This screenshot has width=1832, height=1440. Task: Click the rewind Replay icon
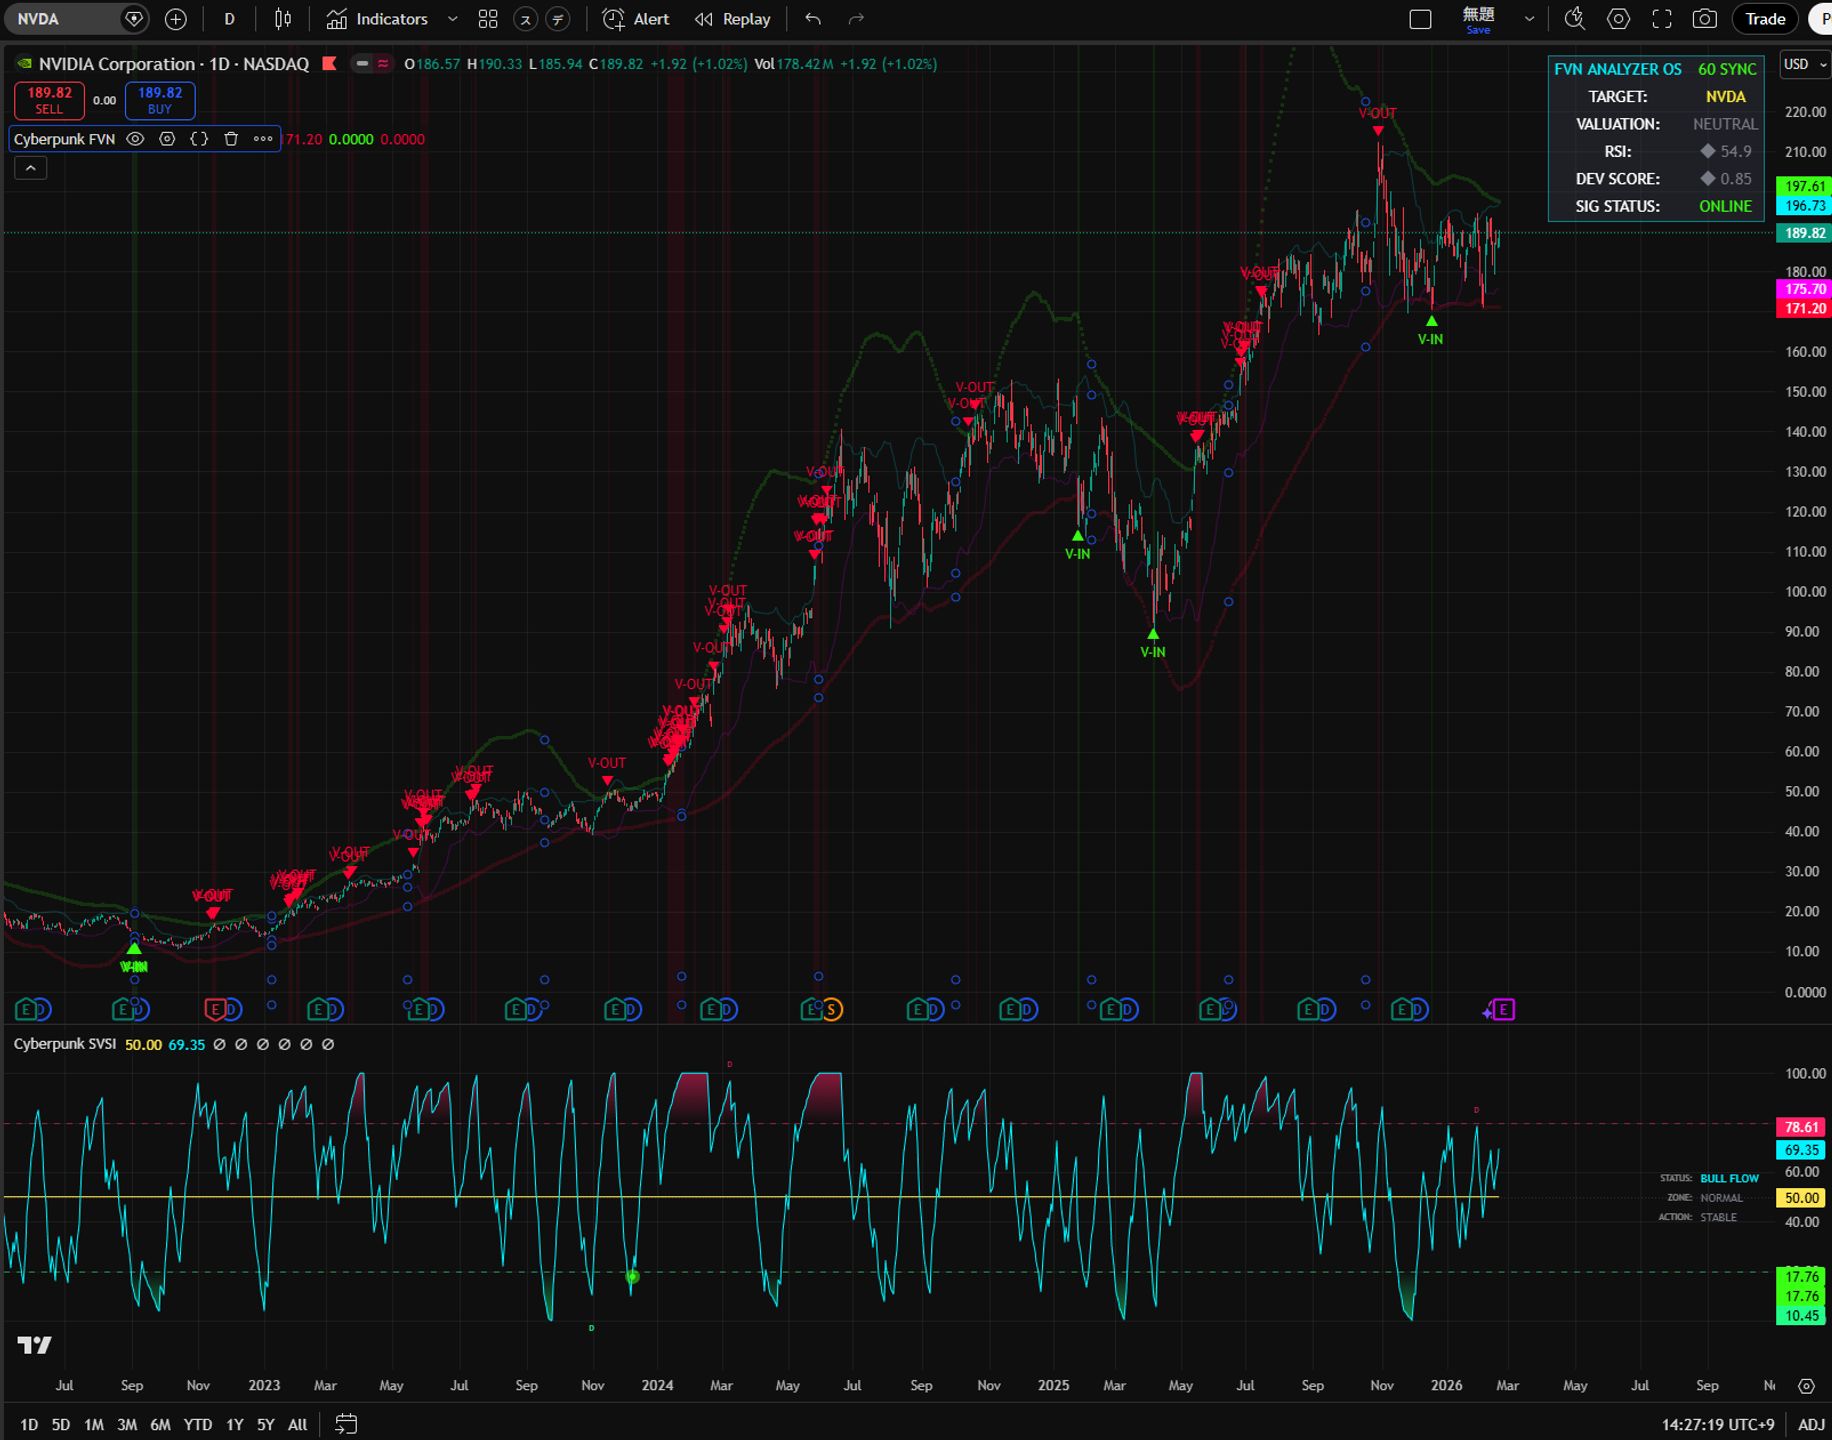pos(704,19)
